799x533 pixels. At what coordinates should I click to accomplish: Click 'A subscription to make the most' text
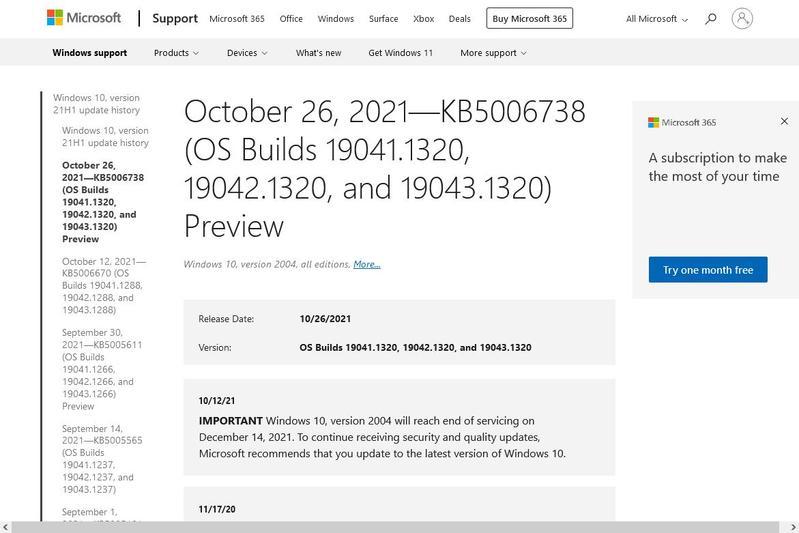[x=717, y=167]
